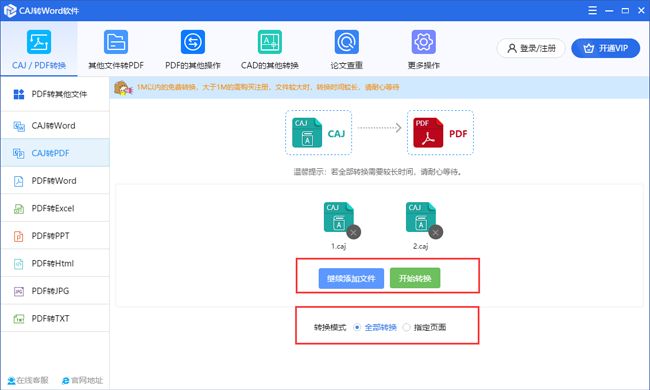The image size is (650, 390).
Task: Select the 1.caj file thumbnail
Action: pos(338,217)
